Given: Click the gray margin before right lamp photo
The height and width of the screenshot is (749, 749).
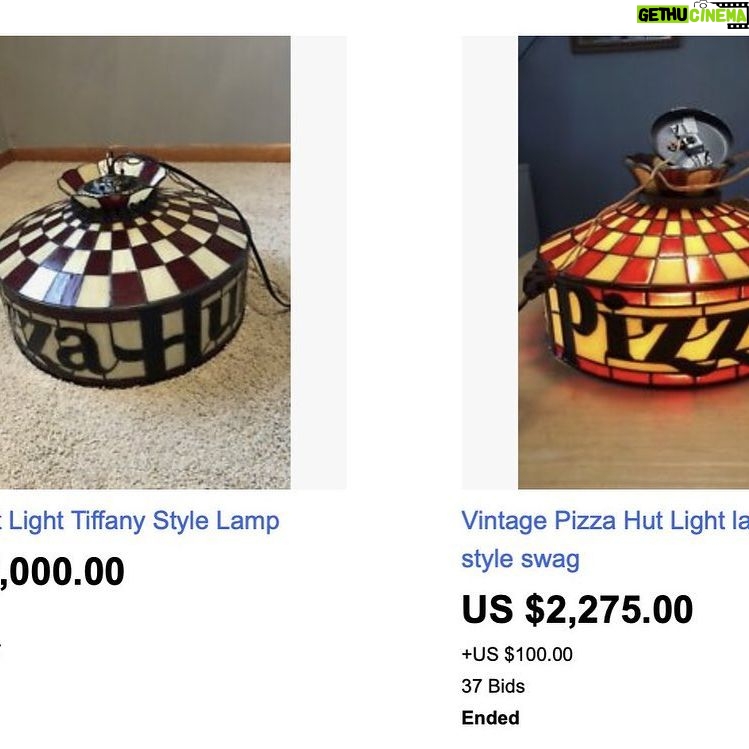Looking at the screenshot, I should tap(490, 262).
